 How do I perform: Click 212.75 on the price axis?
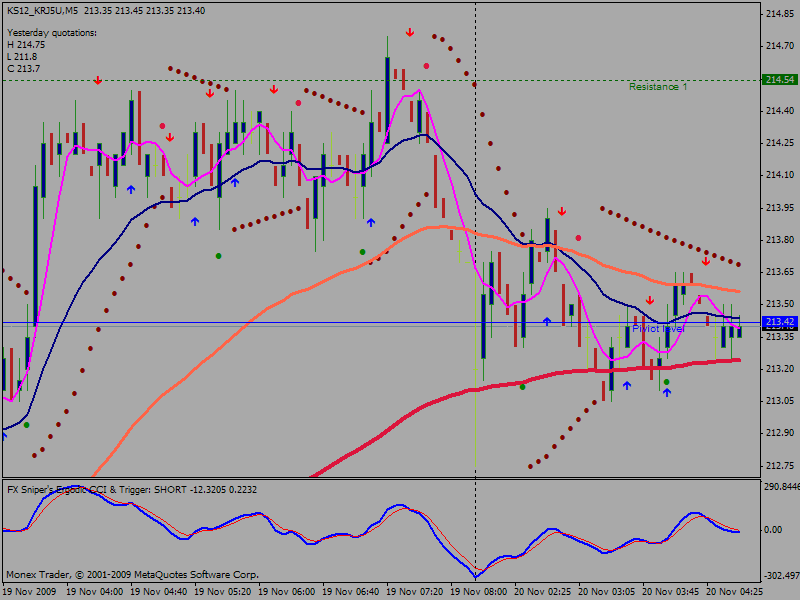[x=780, y=465]
